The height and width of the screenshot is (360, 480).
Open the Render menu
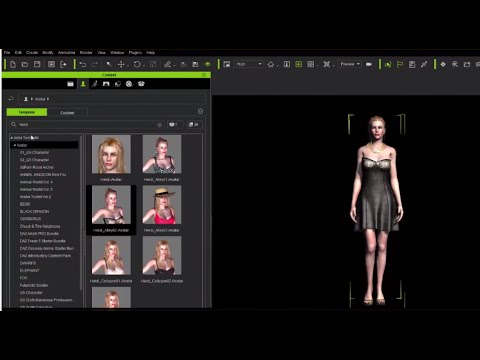(86, 53)
